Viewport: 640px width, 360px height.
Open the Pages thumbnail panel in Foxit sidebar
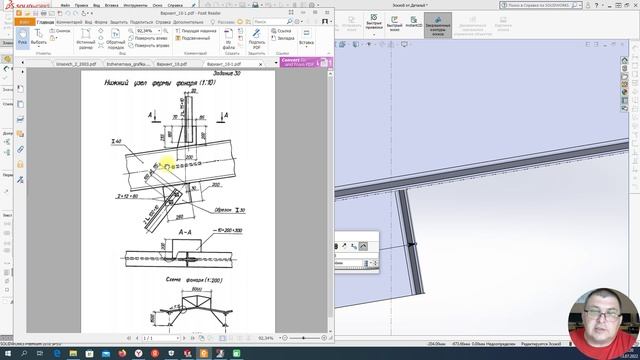[20, 104]
